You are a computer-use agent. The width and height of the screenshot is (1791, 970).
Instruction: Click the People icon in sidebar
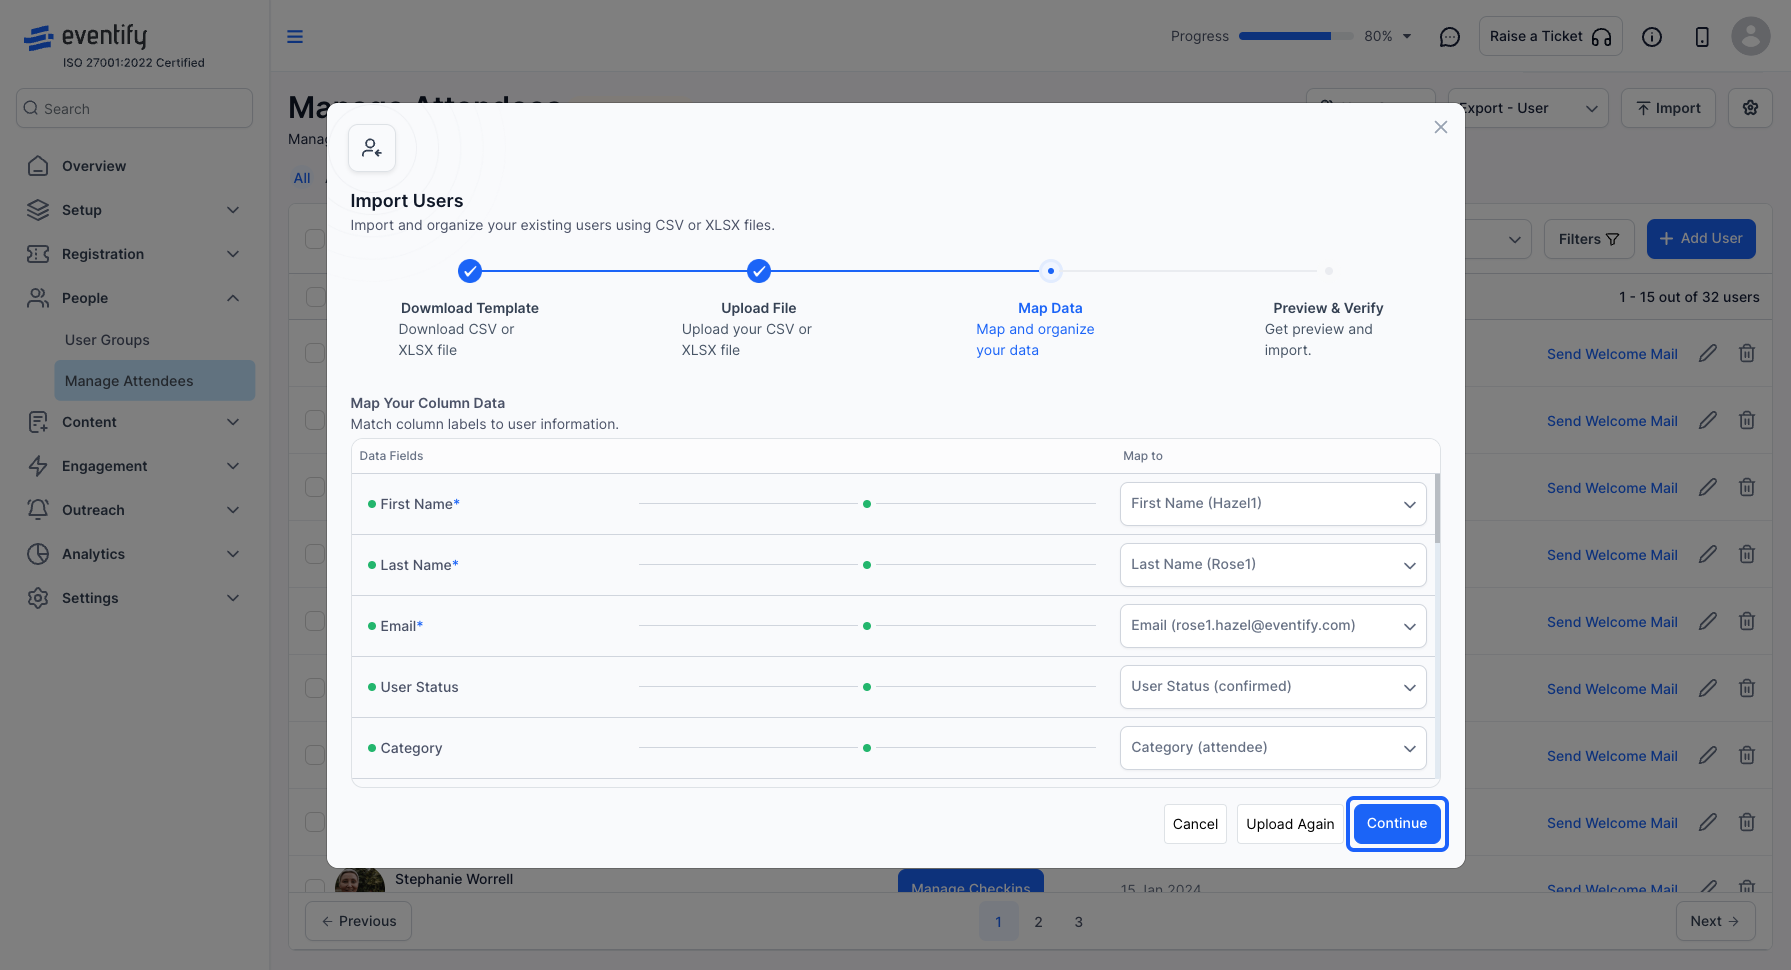38,298
